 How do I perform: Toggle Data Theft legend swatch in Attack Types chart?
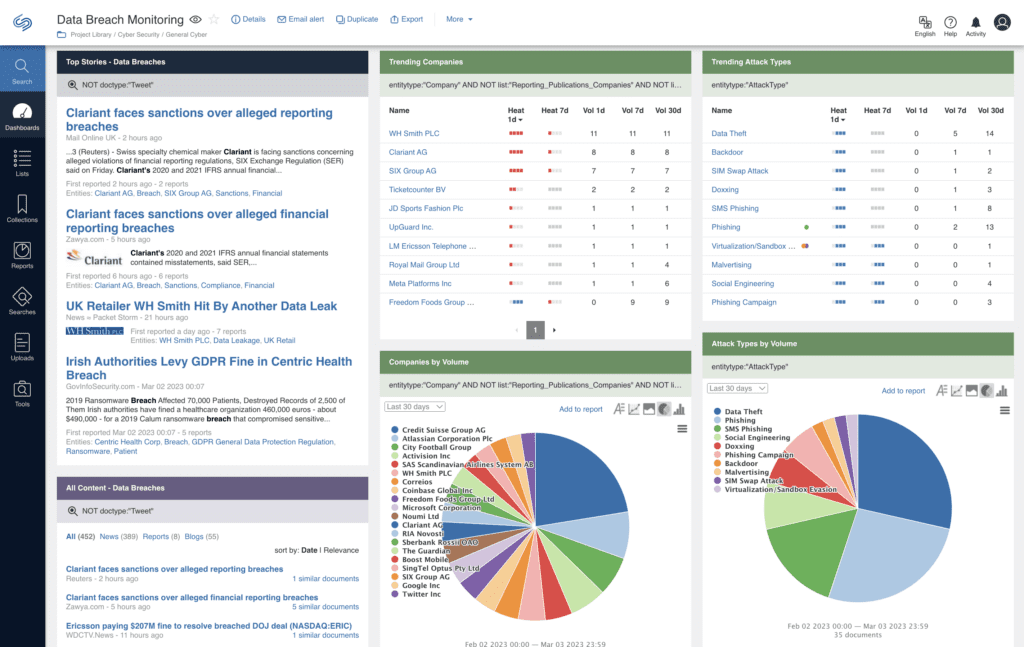(717, 412)
